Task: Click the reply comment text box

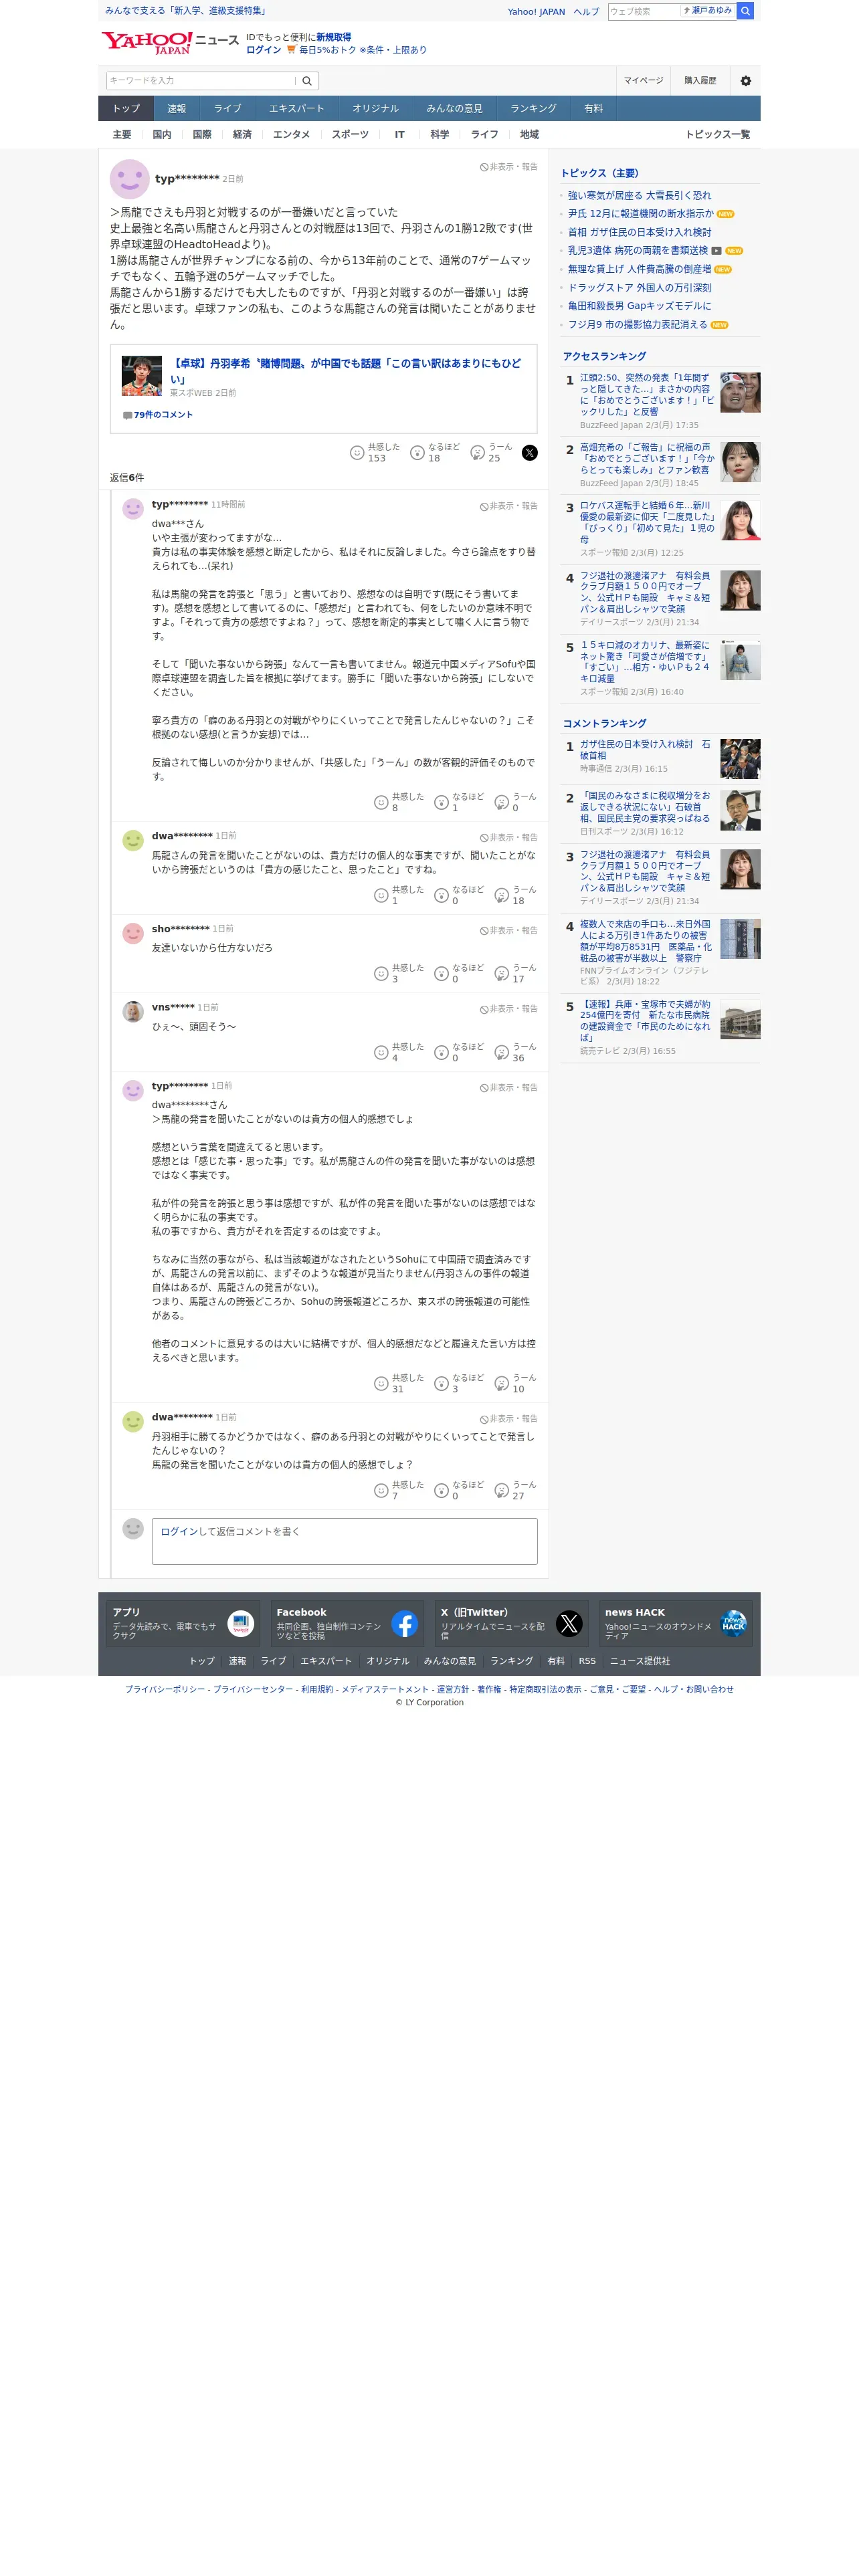Action: click(x=344, y=1541)
